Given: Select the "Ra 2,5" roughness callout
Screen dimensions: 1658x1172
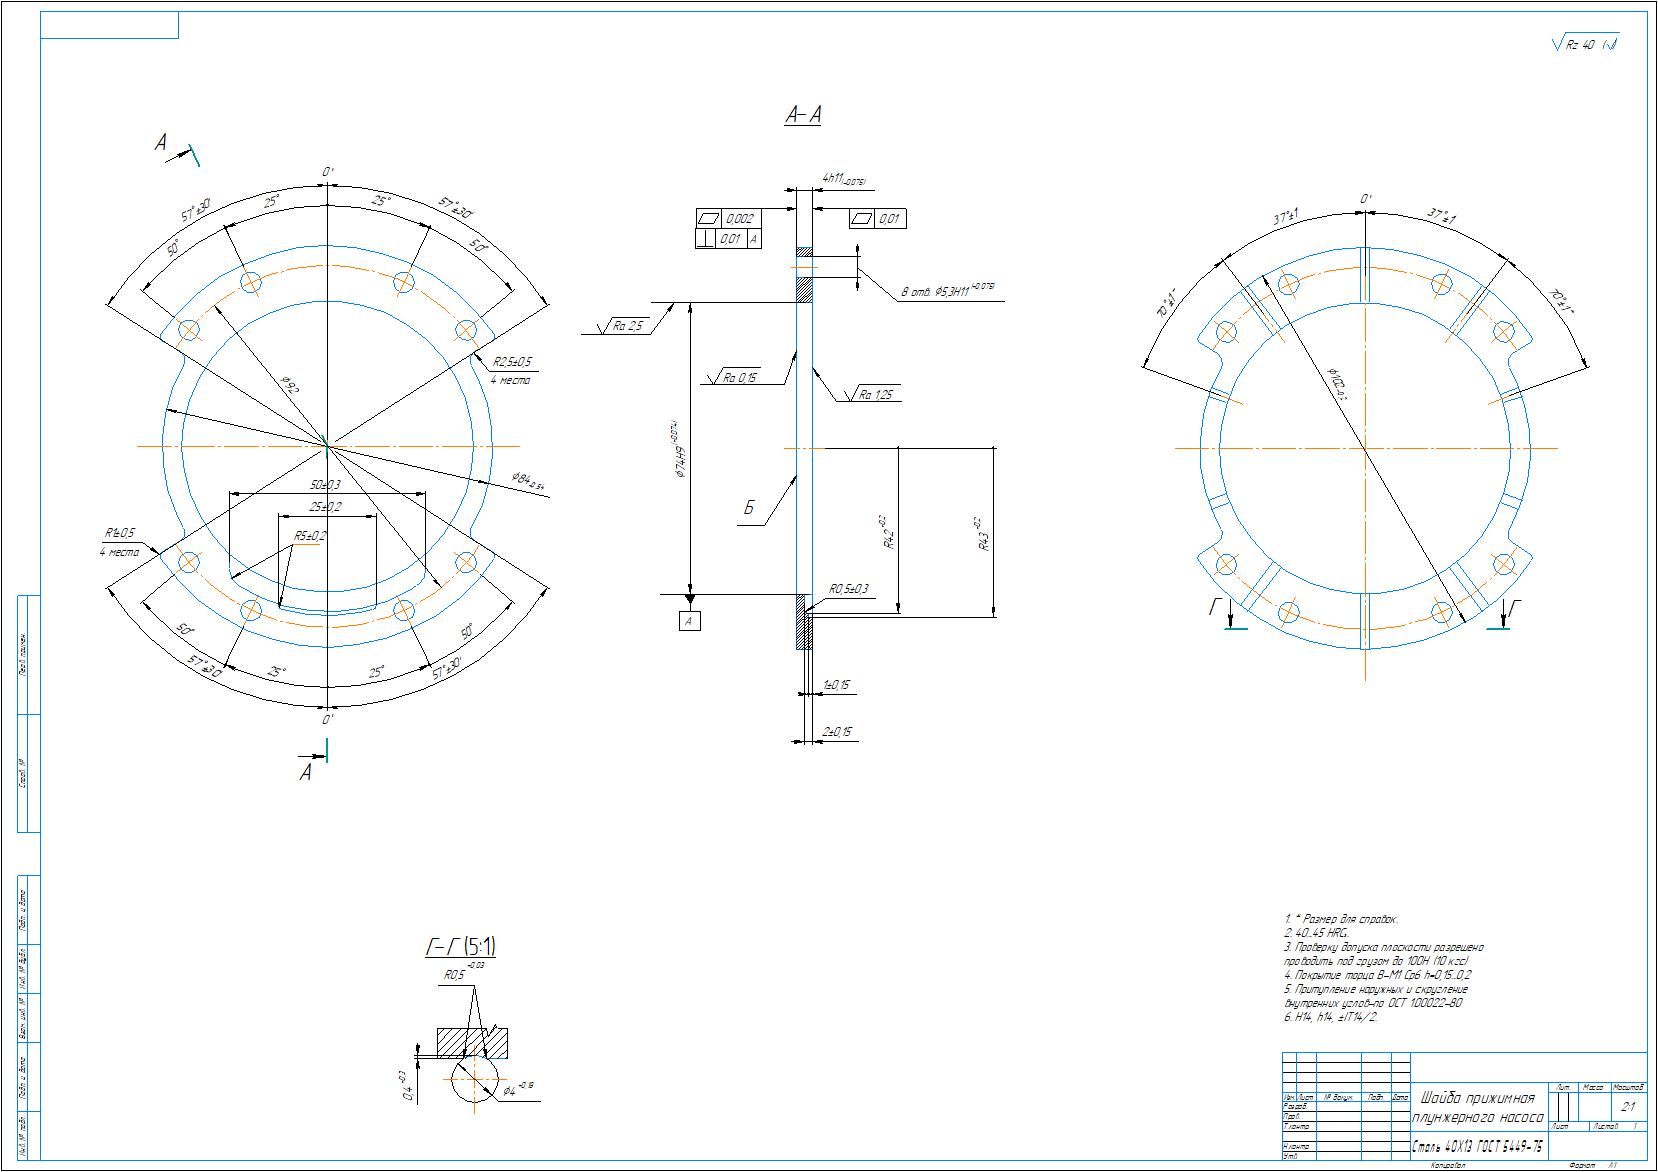Looking at the screenshot, I should [x=626, y=326].
